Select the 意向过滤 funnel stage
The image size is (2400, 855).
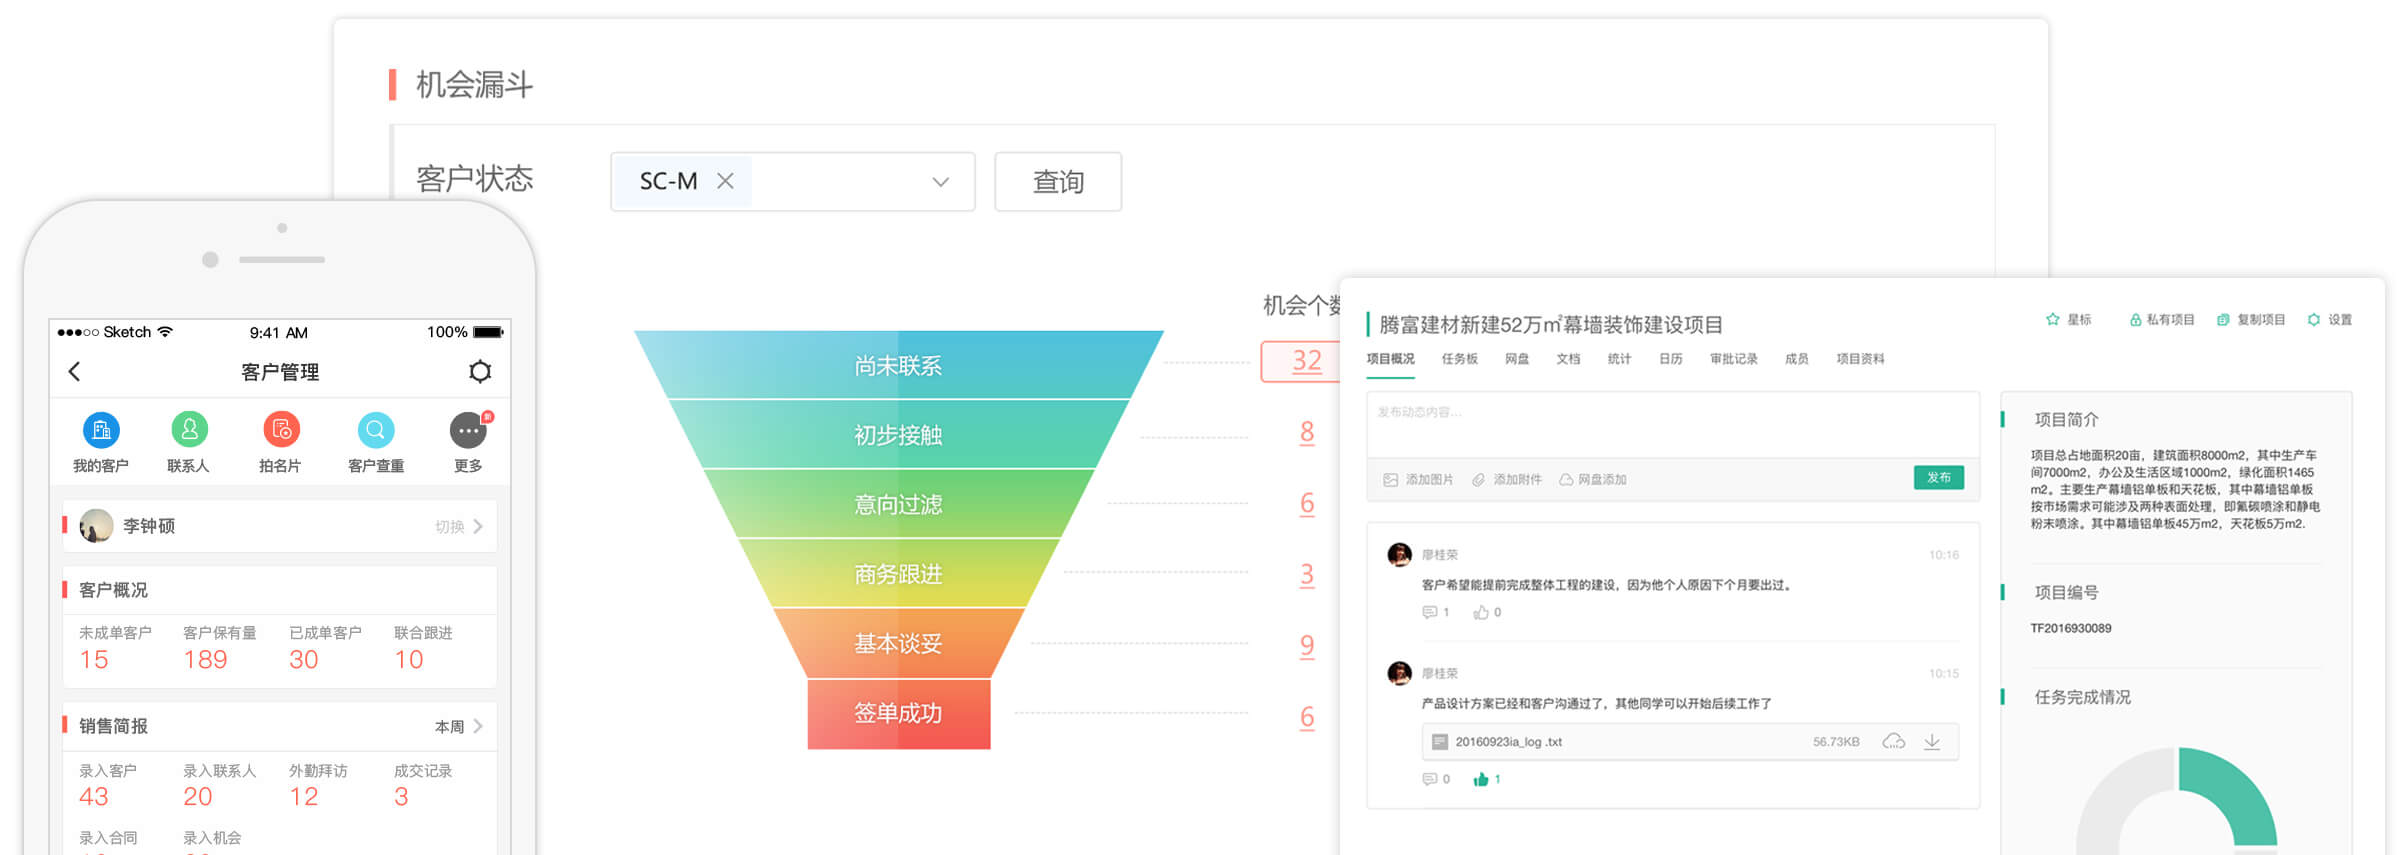point(898,504)
